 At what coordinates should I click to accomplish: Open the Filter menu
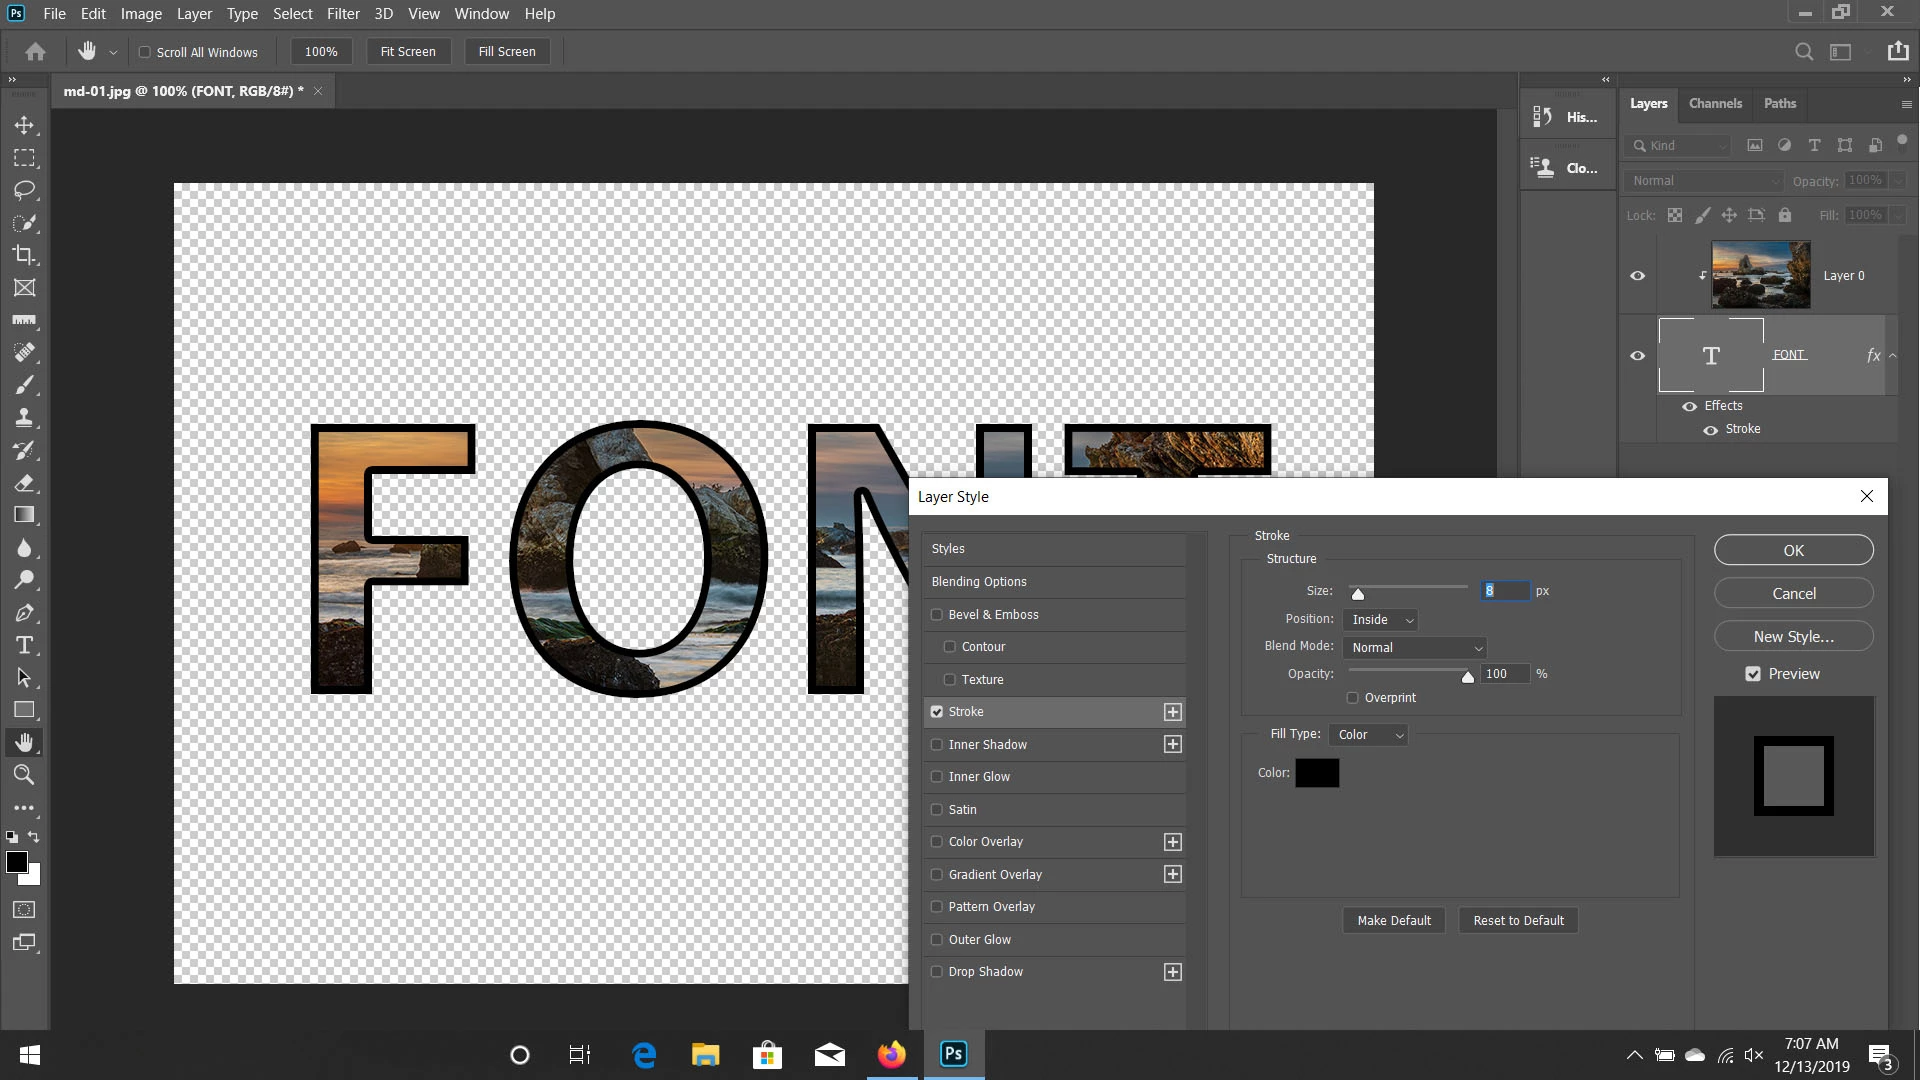click(343, 14)
